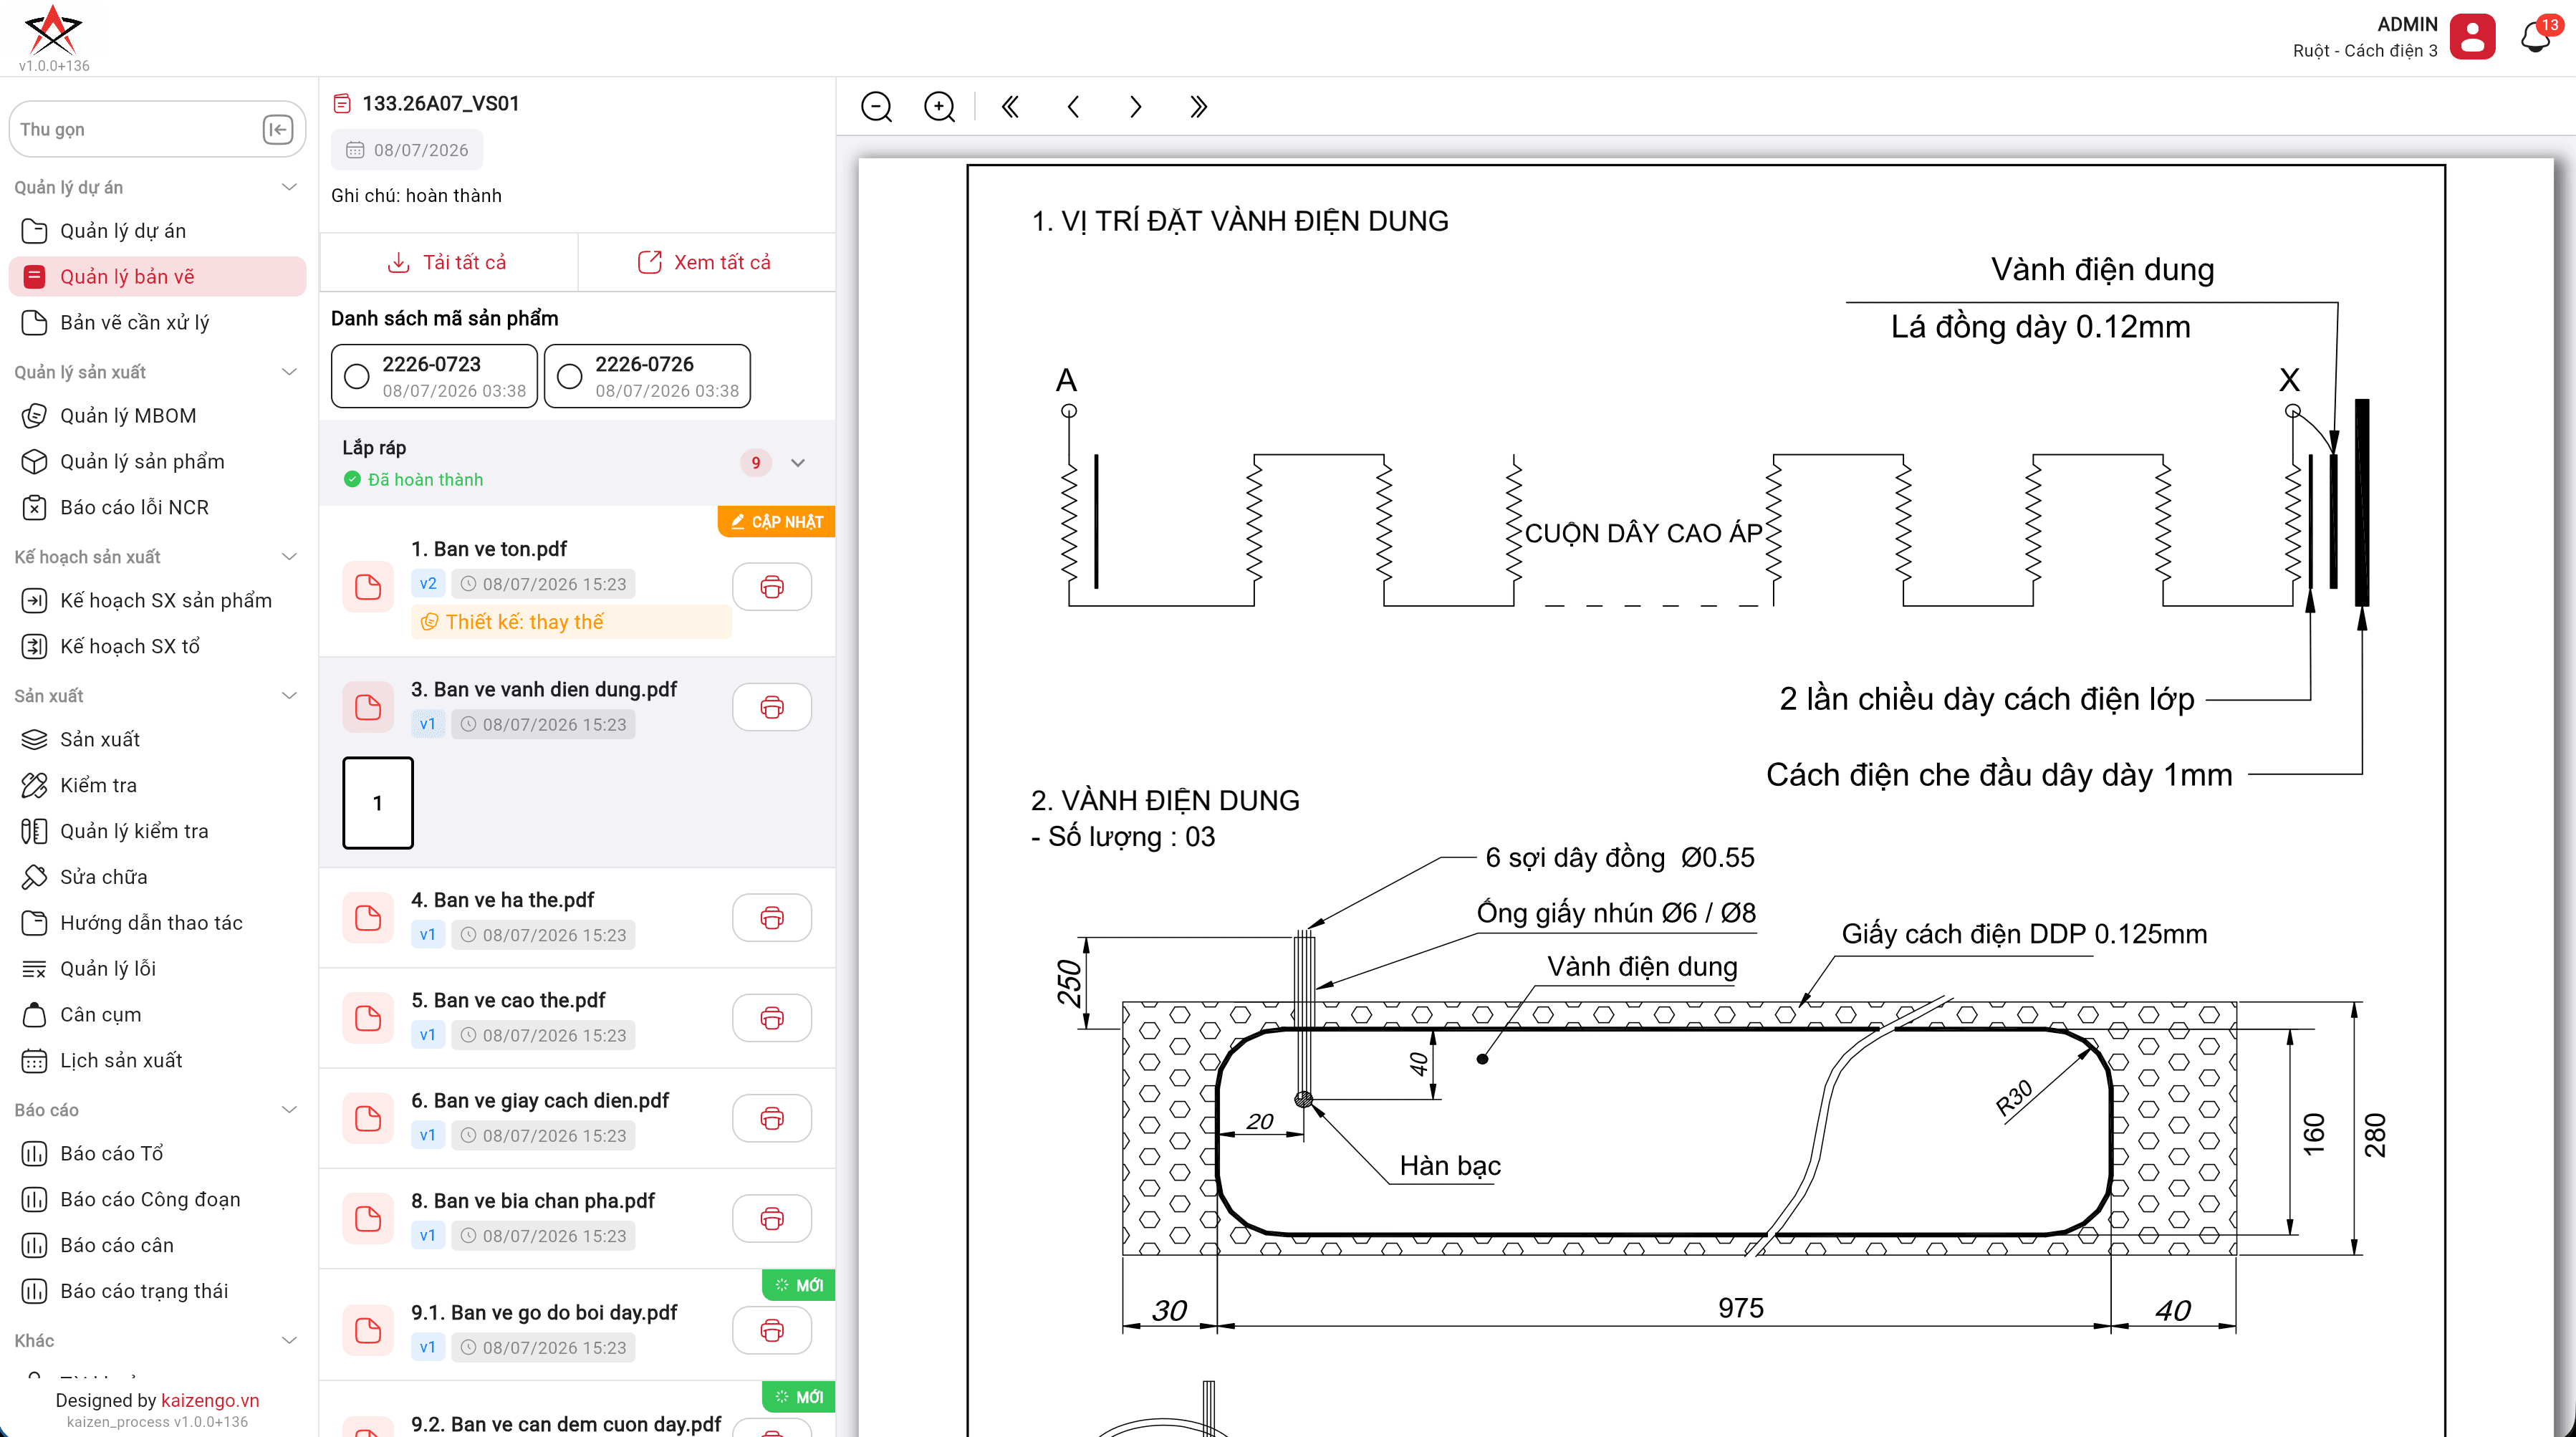Open Báo cáo Công đoạn report

[157, 1200]
